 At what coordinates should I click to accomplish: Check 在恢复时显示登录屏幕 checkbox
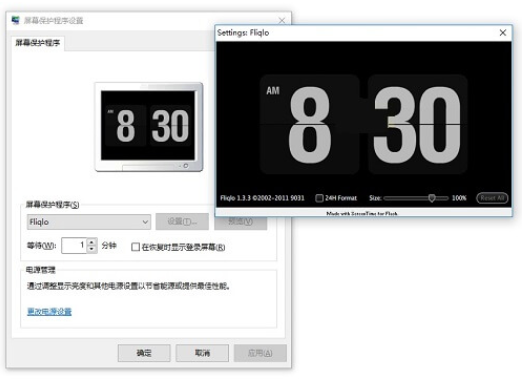pos(135,247)
